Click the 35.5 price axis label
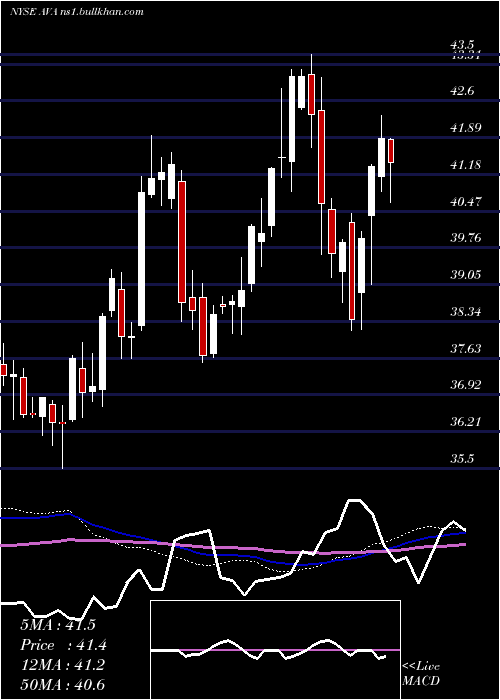The width and height of the screenshot is (500, 700). [462, 459]
